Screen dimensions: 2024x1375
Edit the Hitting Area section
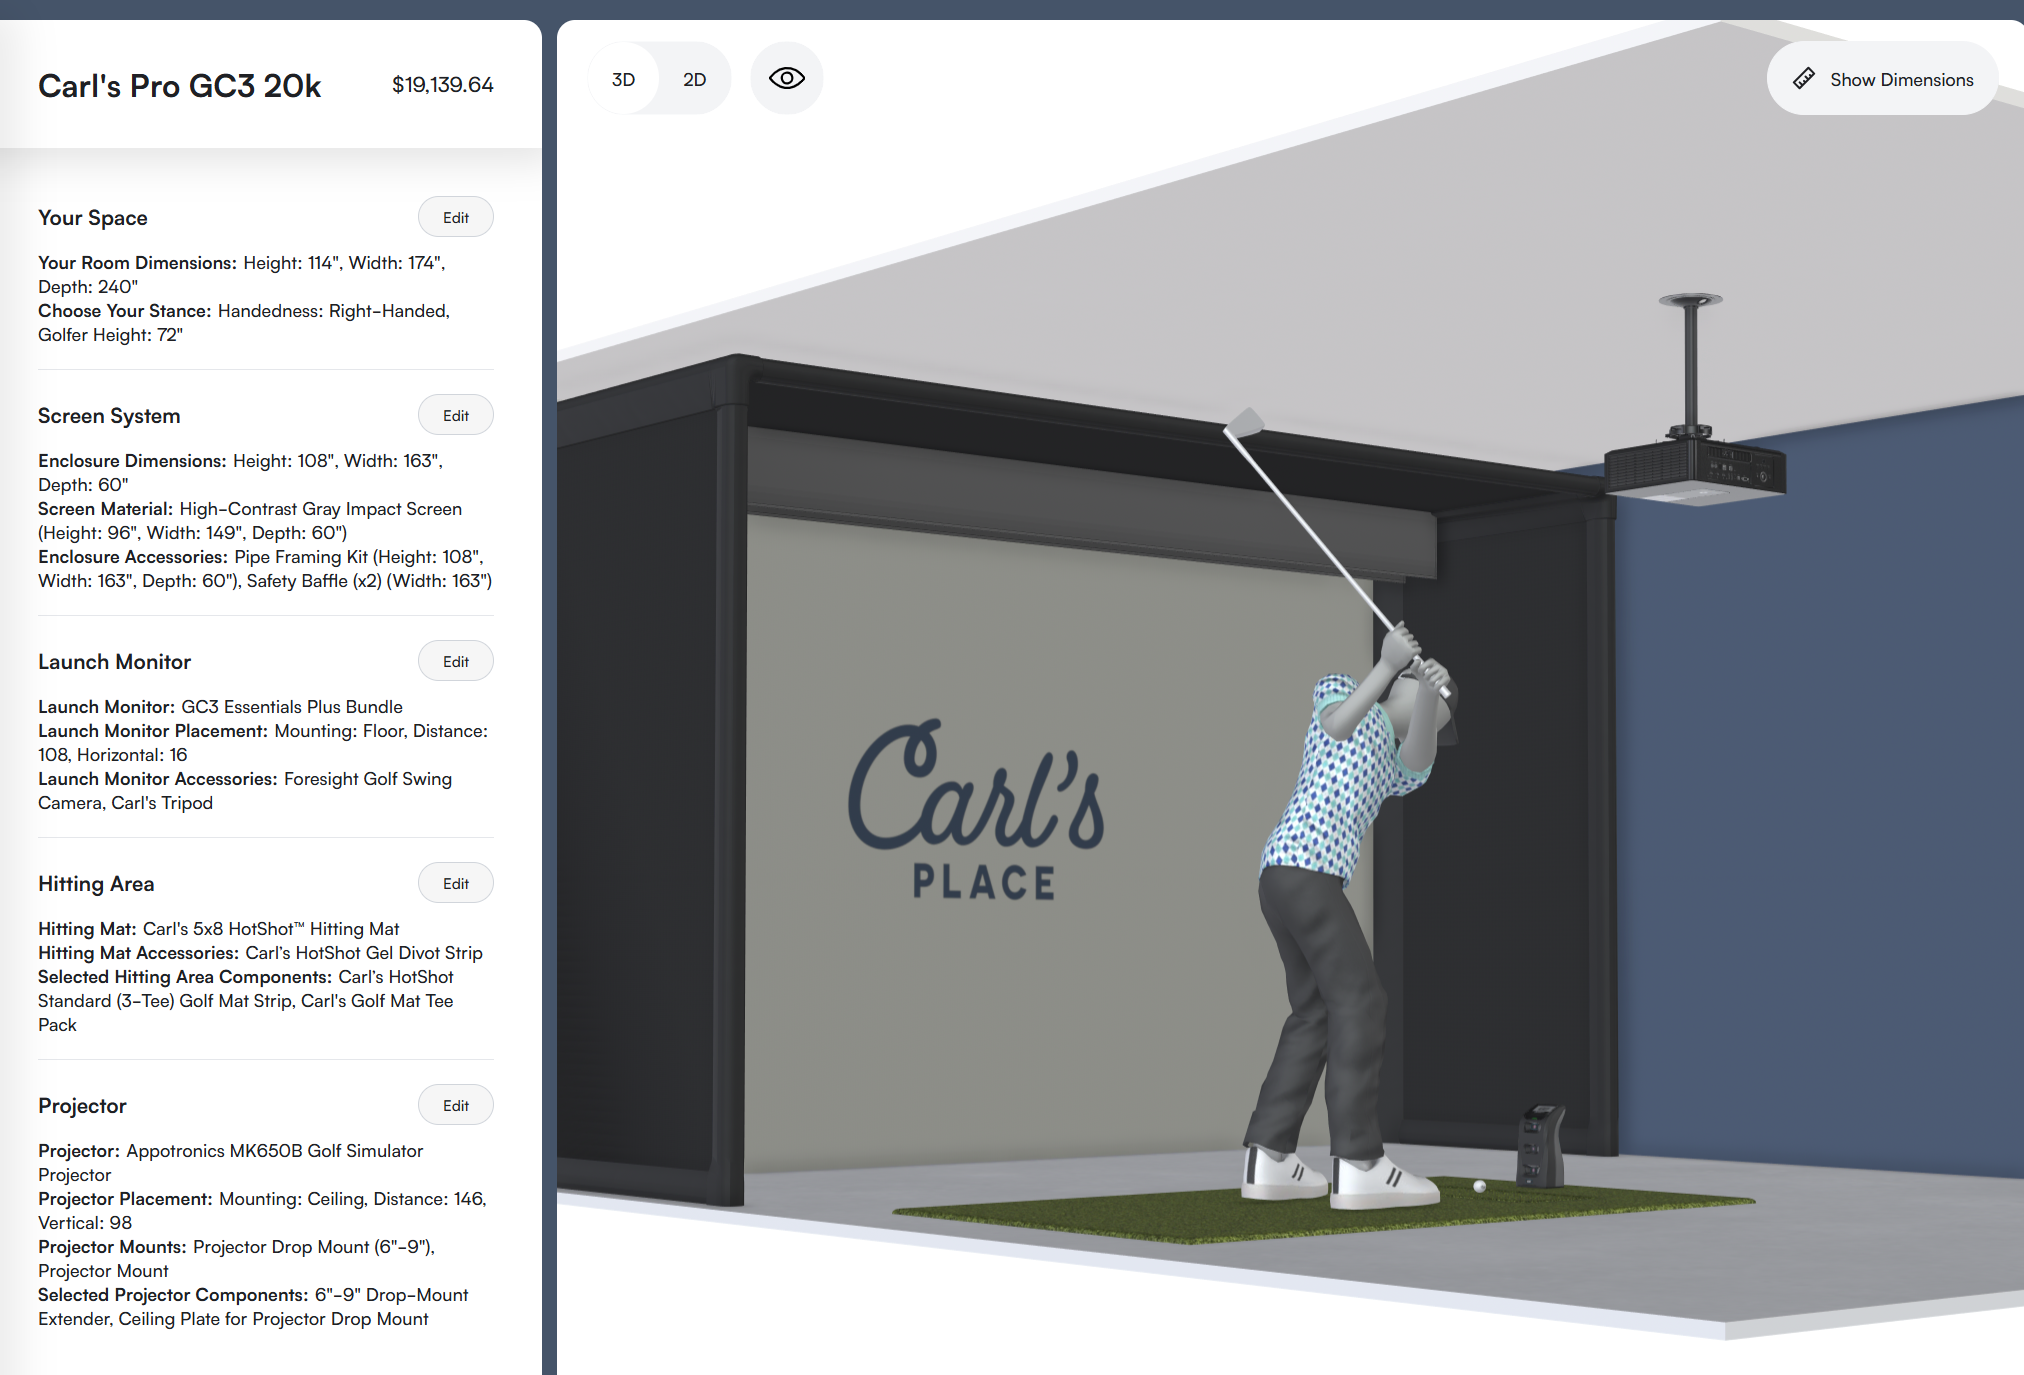(x=456, y=883)
